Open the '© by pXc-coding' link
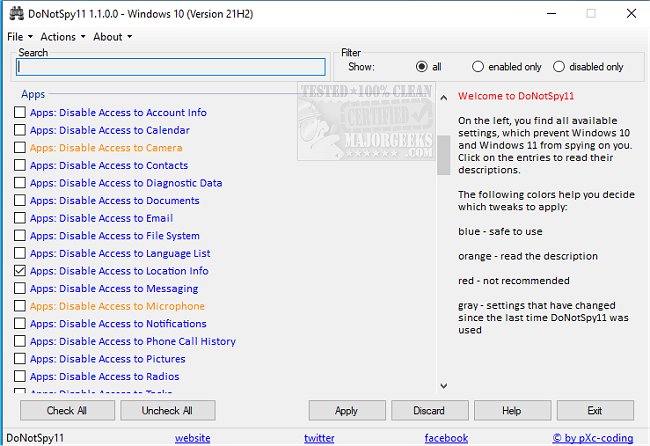650x446 pixels. (x=593, y=438)
